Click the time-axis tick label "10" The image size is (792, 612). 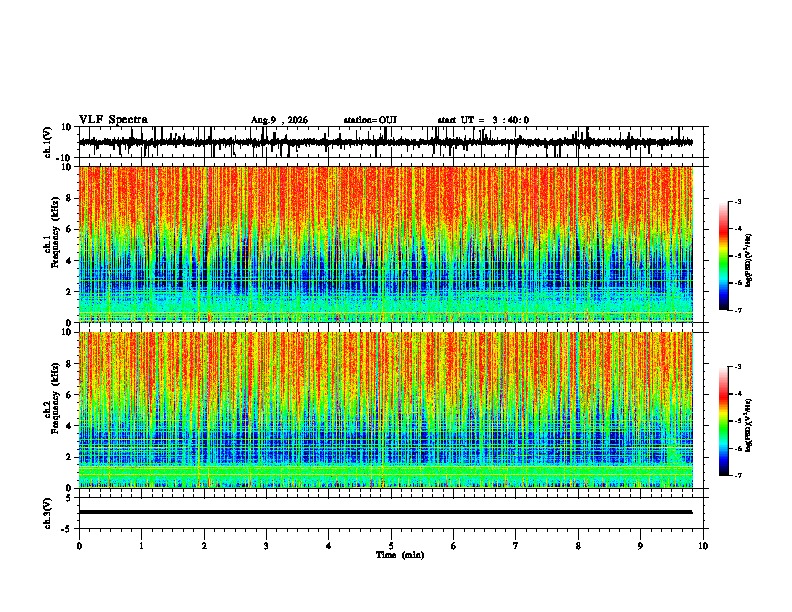pyautogui.click(x=703, y=546)
